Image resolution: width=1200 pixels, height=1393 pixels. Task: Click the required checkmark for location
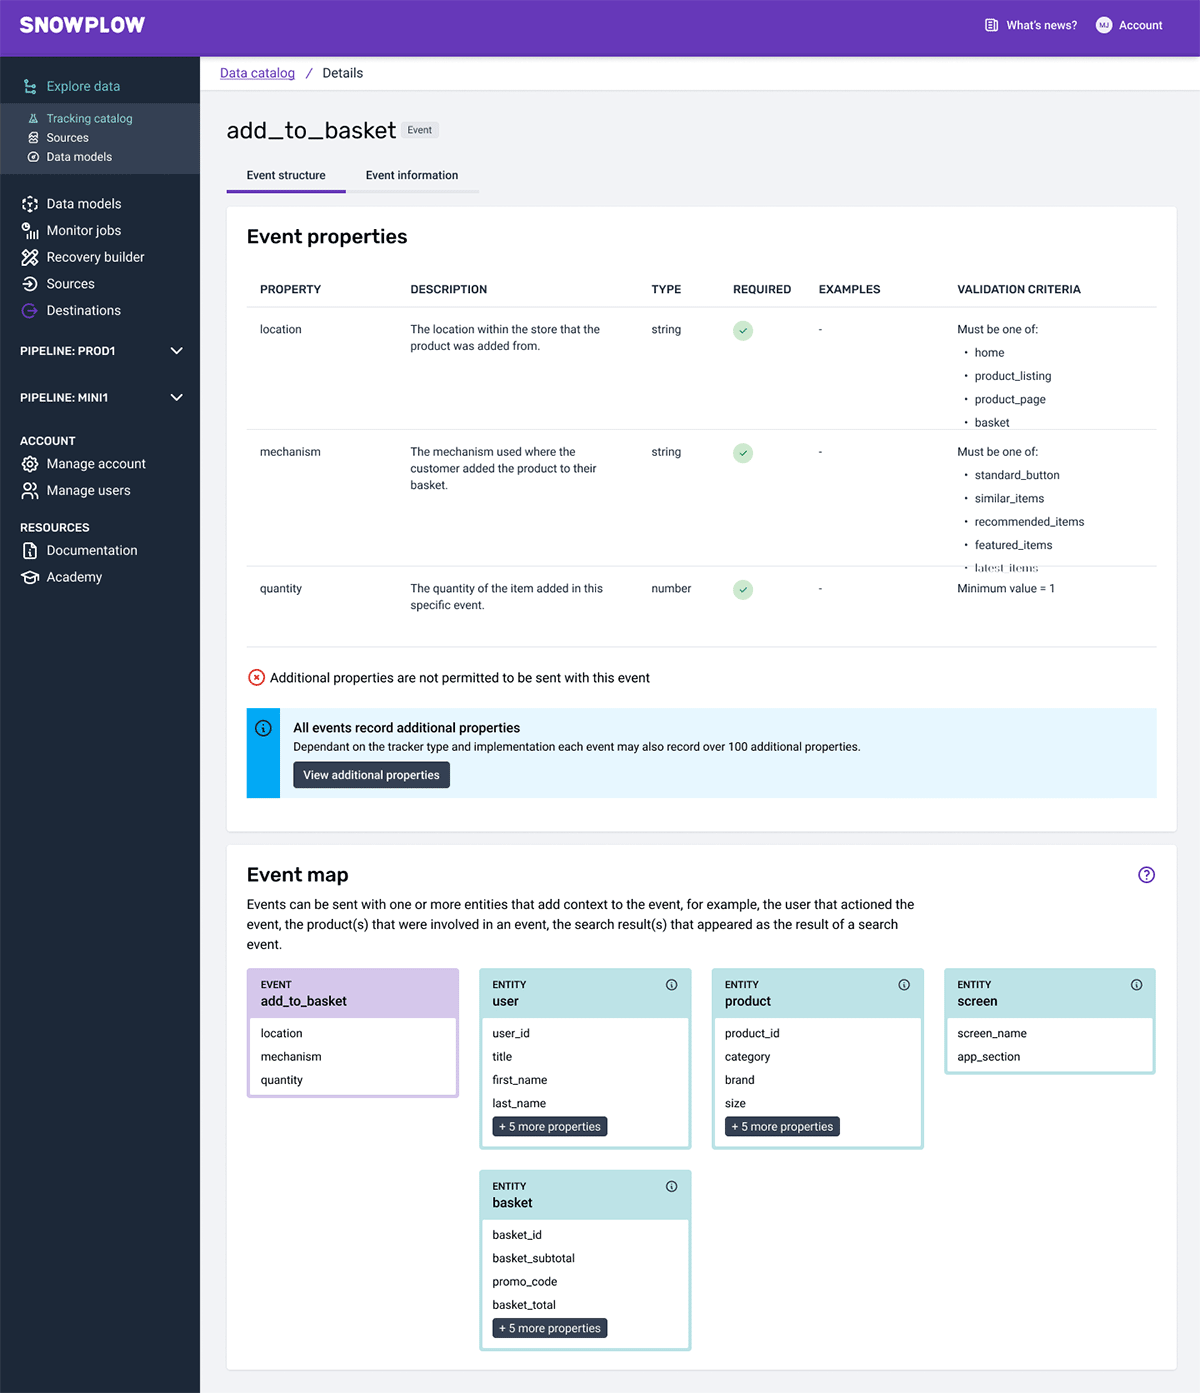pyautogui.click(x=743, y=331)
